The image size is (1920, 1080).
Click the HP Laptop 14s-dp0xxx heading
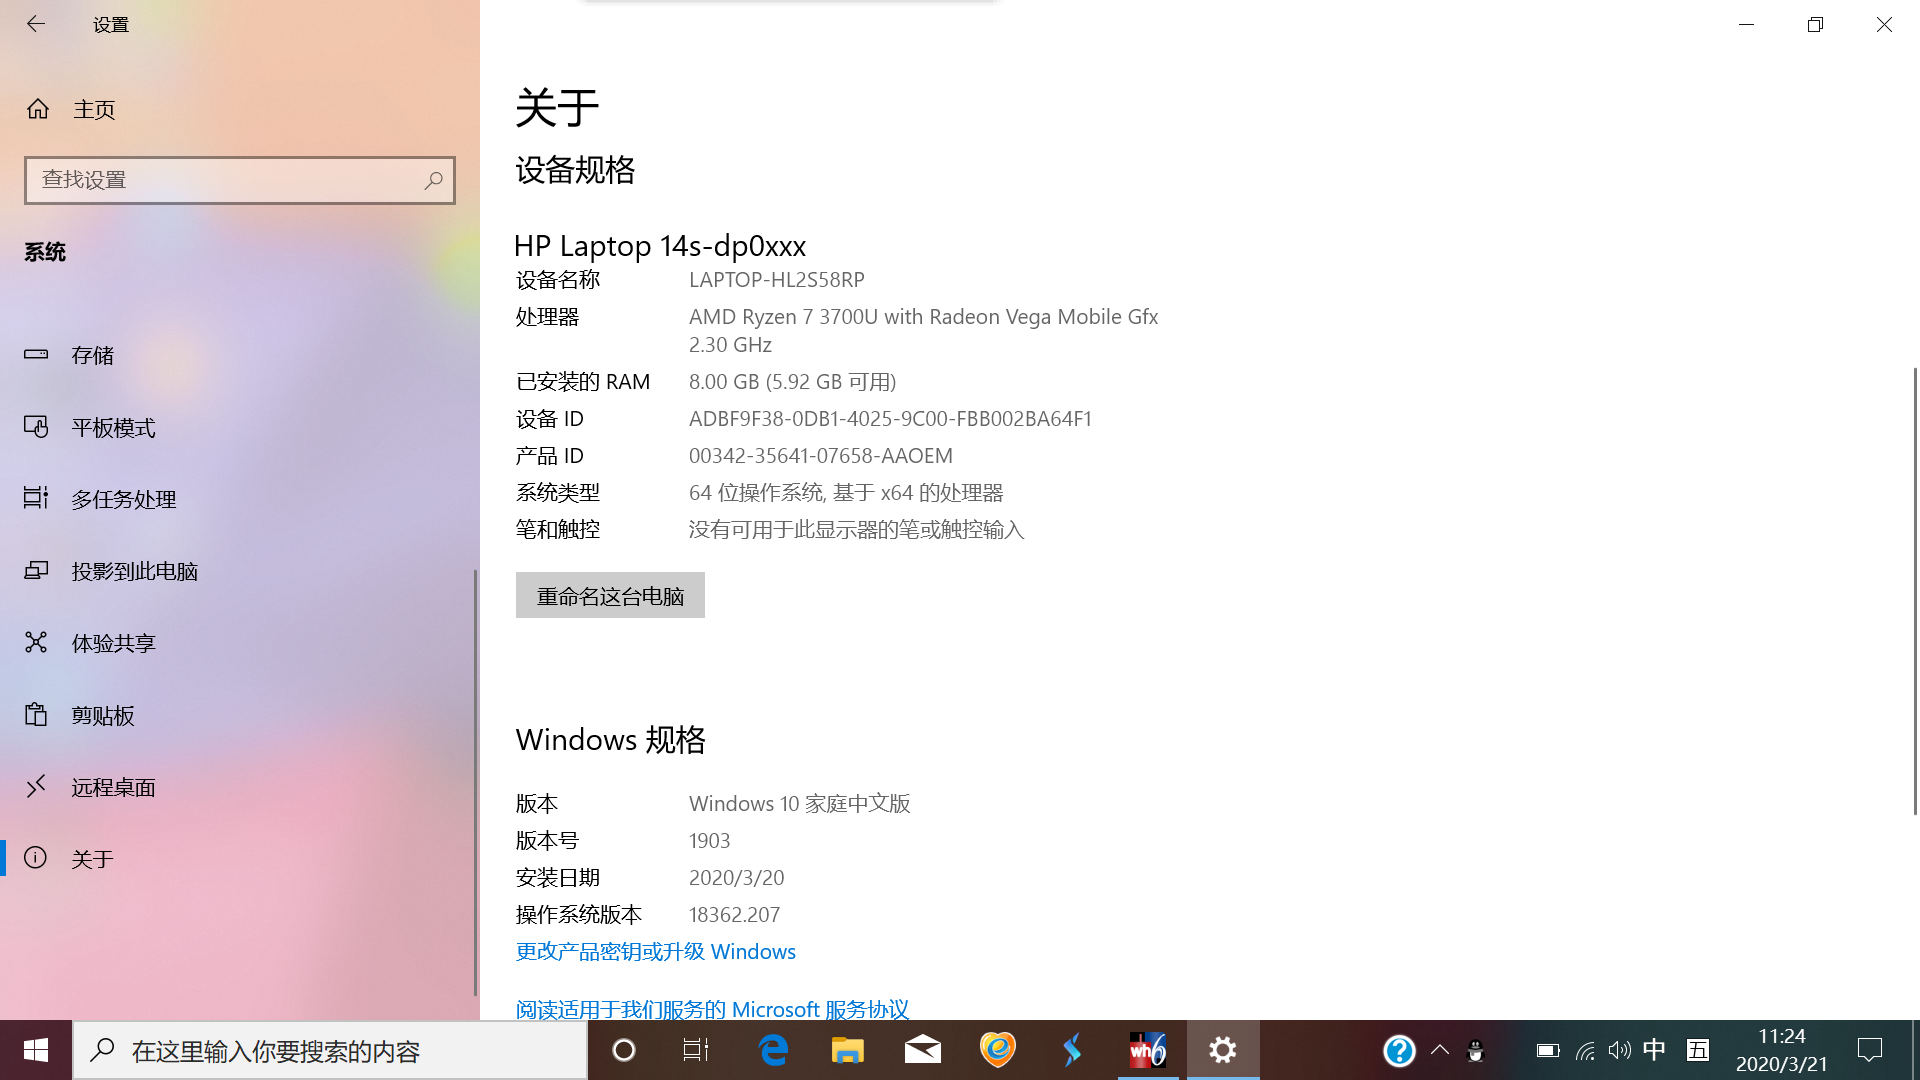point(660,245)
